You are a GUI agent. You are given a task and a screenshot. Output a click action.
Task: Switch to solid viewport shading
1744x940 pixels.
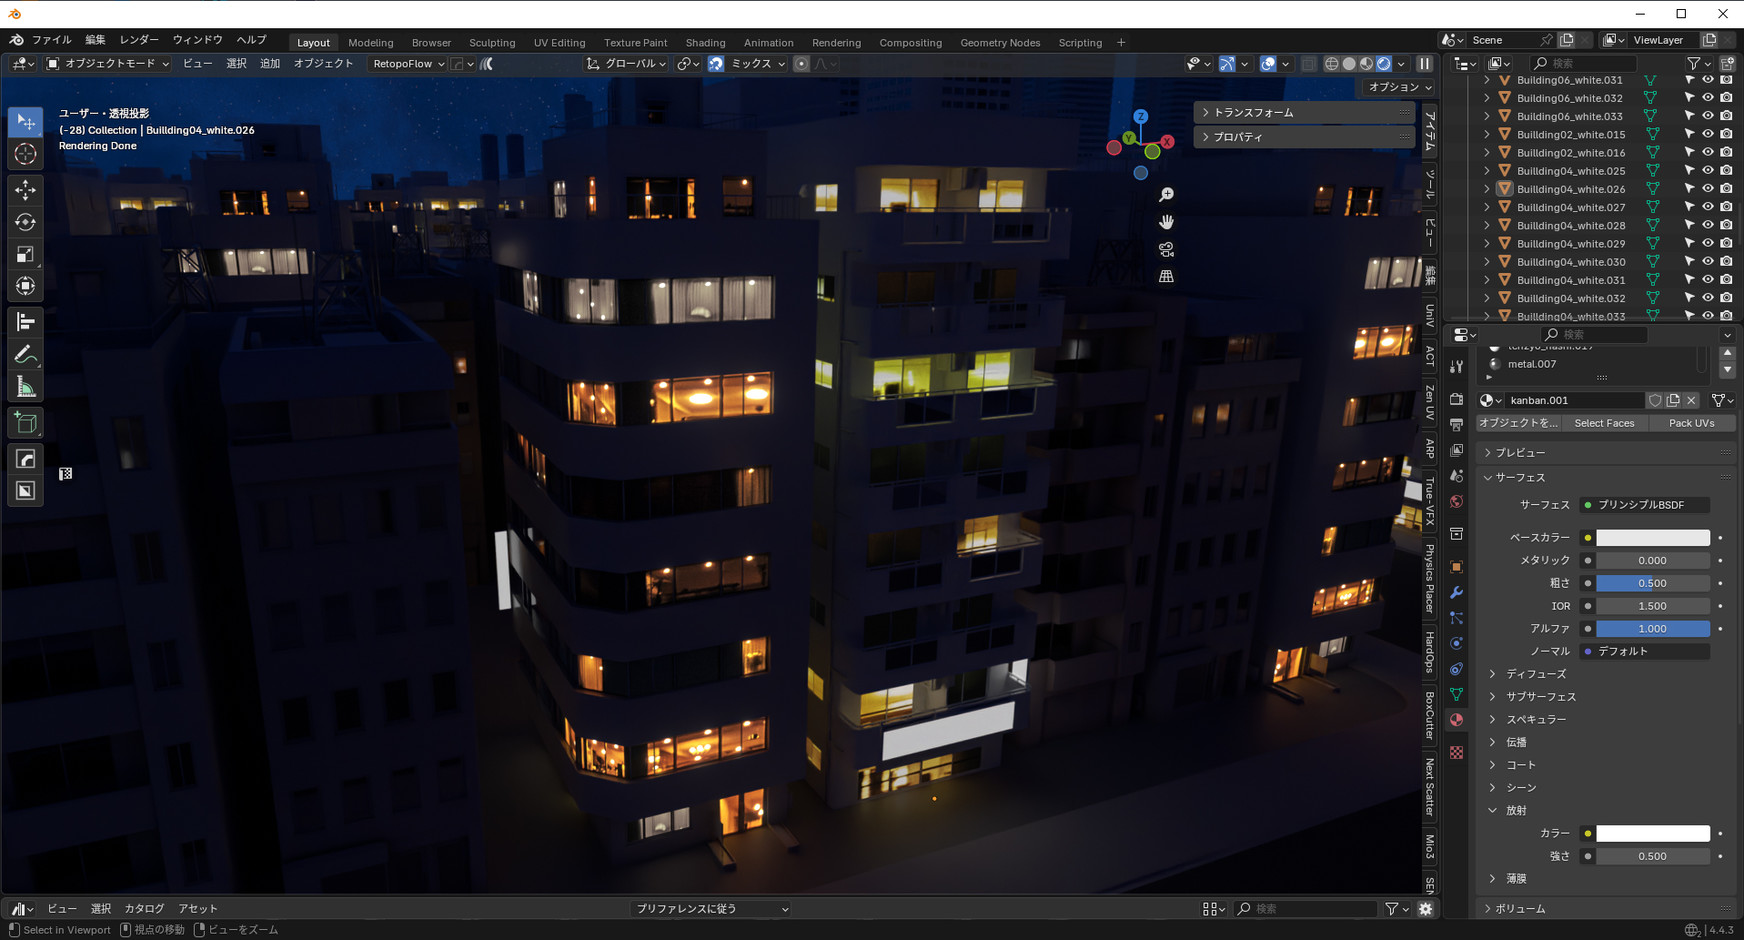tap(1349, 63)
